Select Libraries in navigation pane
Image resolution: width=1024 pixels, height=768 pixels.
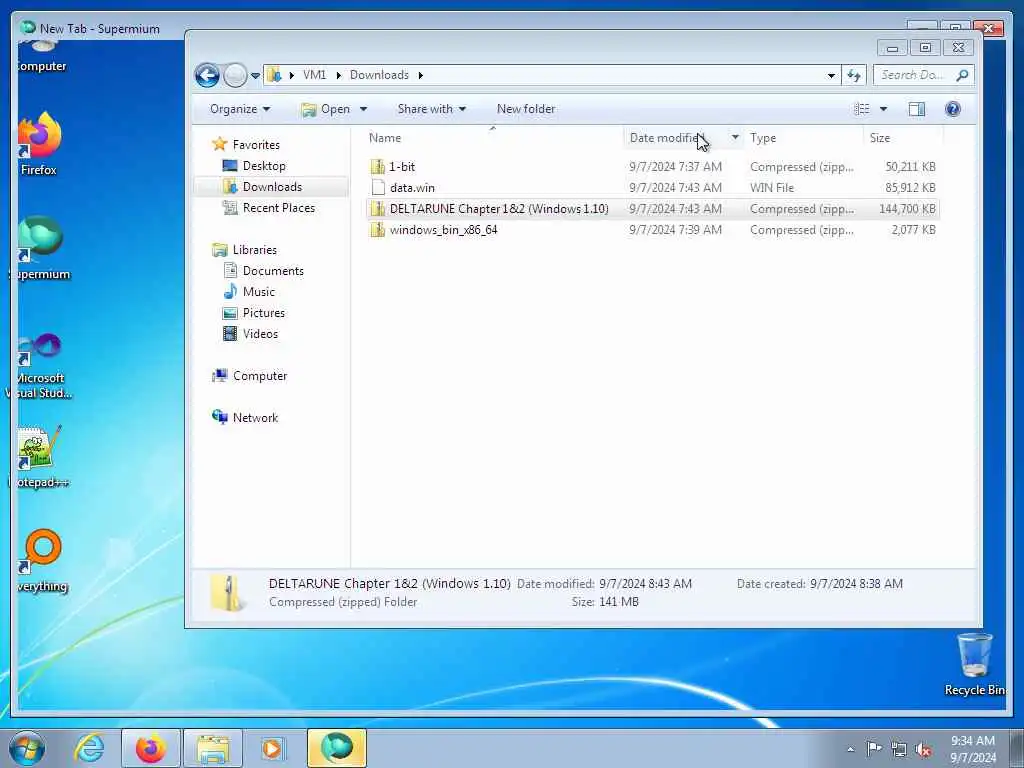point(255,249)
